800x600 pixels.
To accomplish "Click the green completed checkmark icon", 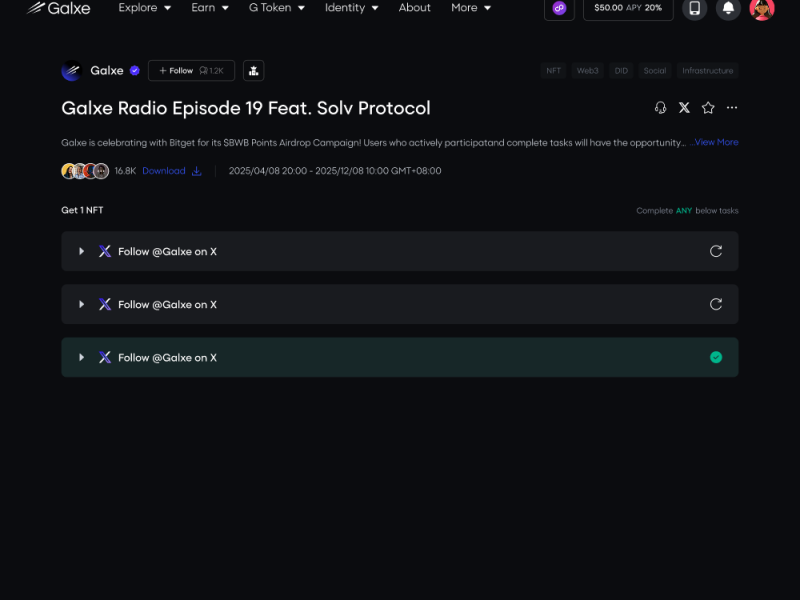I will click(716, 357).
